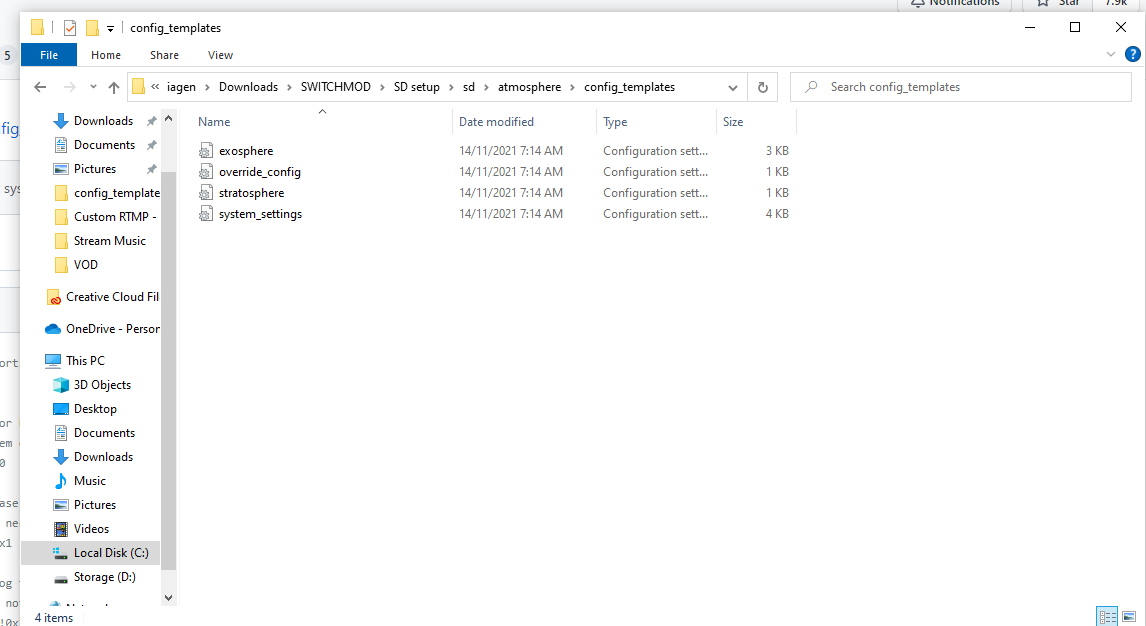Viewport: 1146px width, 626px height.
Task: Navigate to SWITCHMOD in breadcrumb
Action: pos(335,87)
